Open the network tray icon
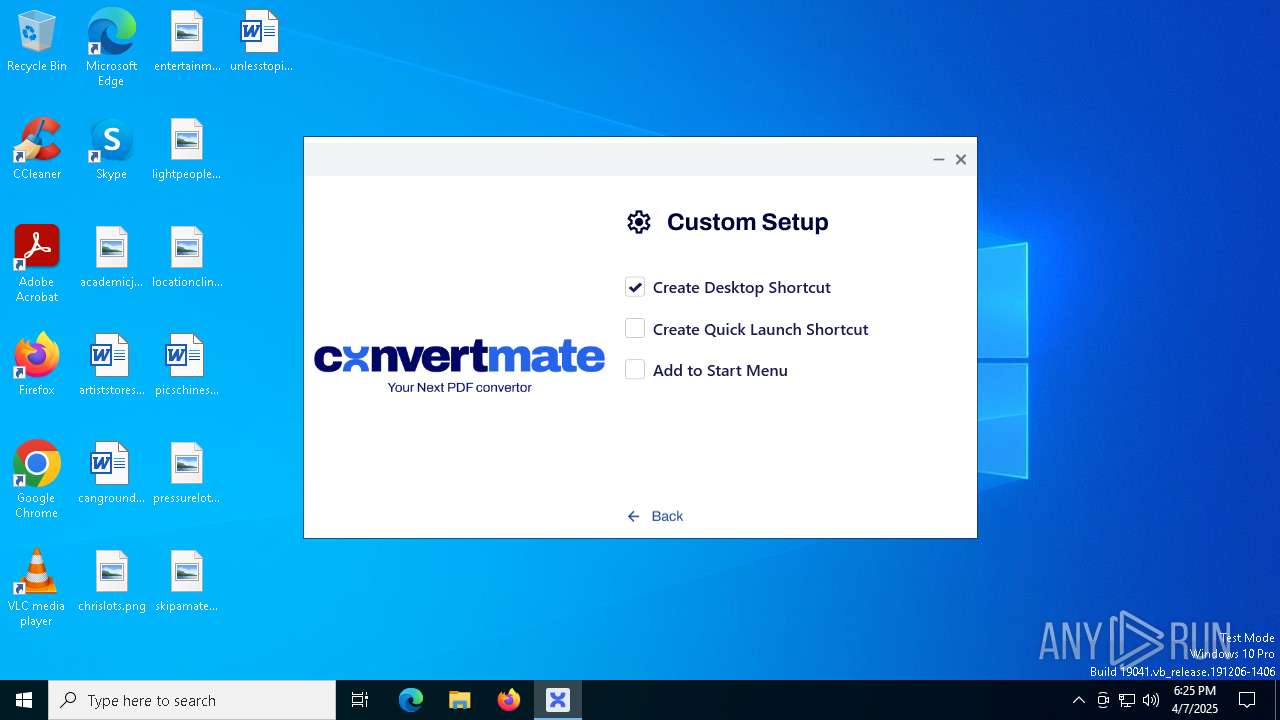Image resolution: width=1280 pixels, height=720 pixels. point(1127,700)
